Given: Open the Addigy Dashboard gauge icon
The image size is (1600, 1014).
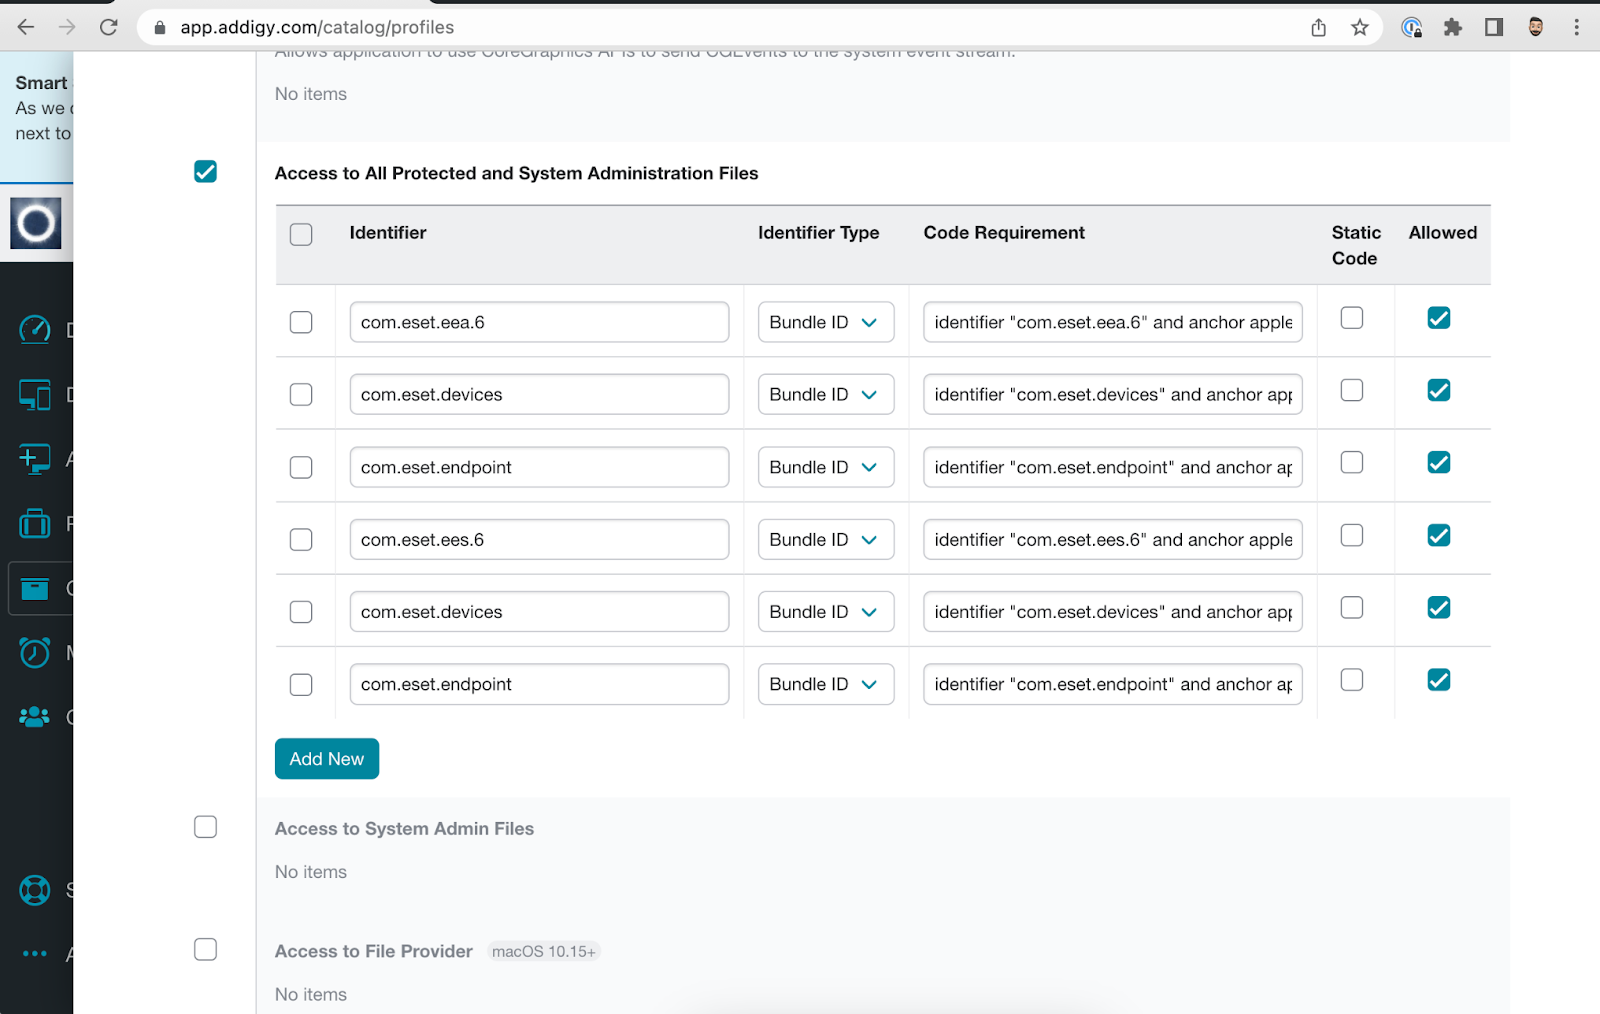Looking at the screenshot, I should pos(35,329).
